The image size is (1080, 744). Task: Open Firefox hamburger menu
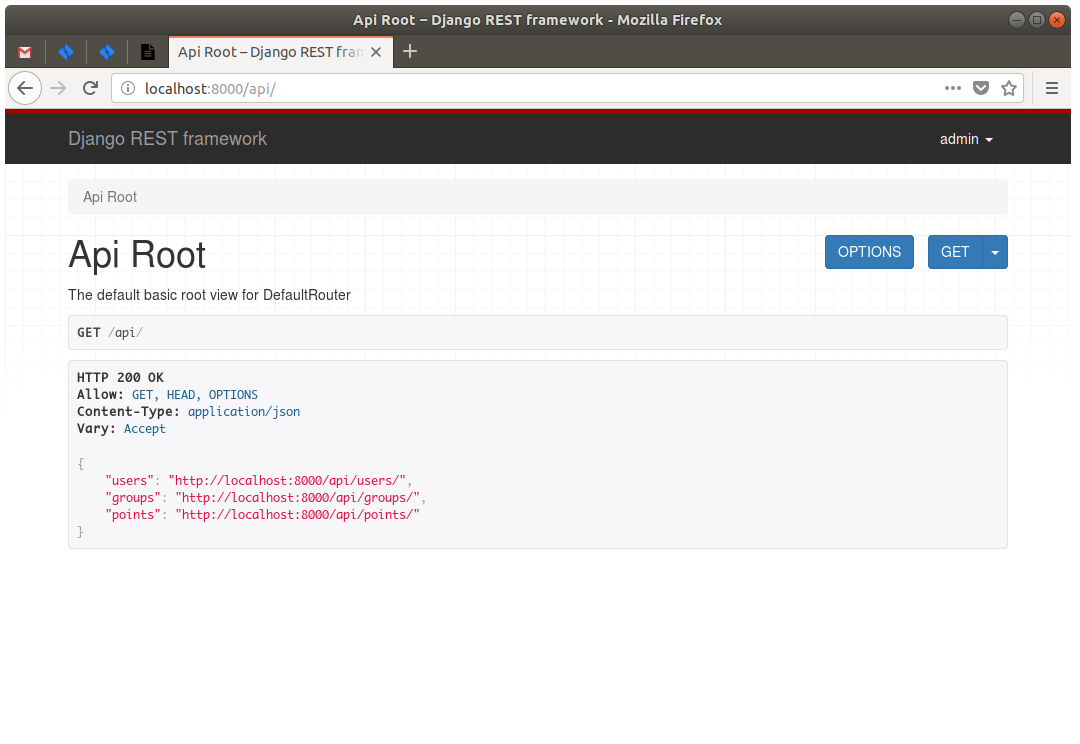(1052, 88)
